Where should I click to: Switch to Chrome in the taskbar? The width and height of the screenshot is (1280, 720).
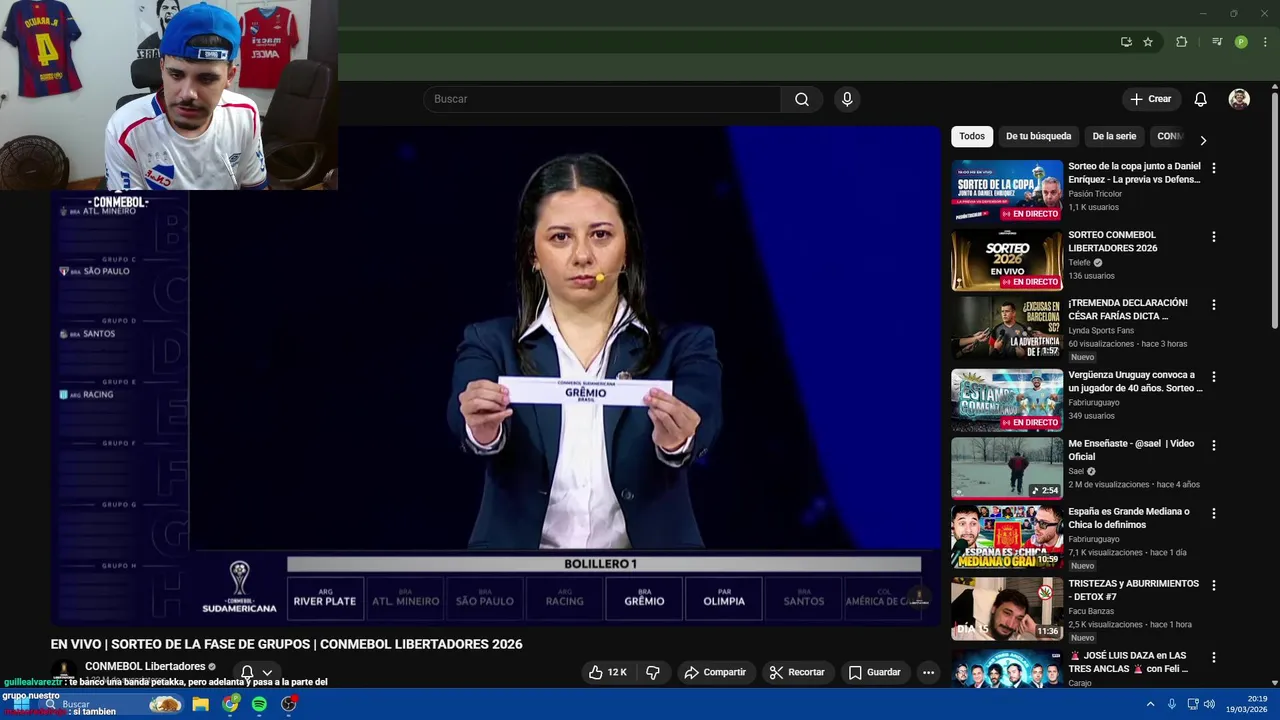pos(230,704)
